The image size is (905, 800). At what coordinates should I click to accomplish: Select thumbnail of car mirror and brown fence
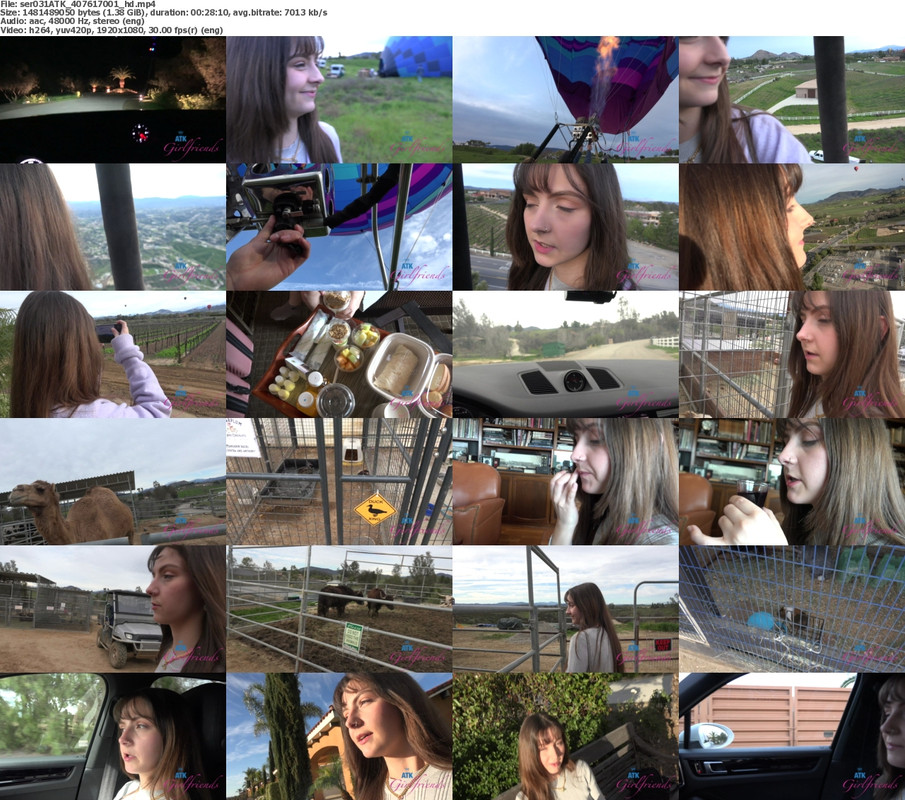coord(792,737)
